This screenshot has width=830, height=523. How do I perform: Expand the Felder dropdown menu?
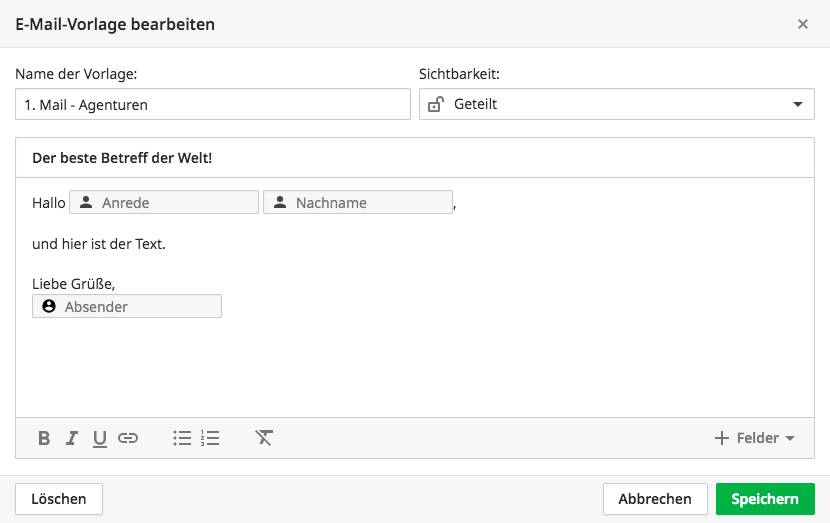tap(755, 438)
